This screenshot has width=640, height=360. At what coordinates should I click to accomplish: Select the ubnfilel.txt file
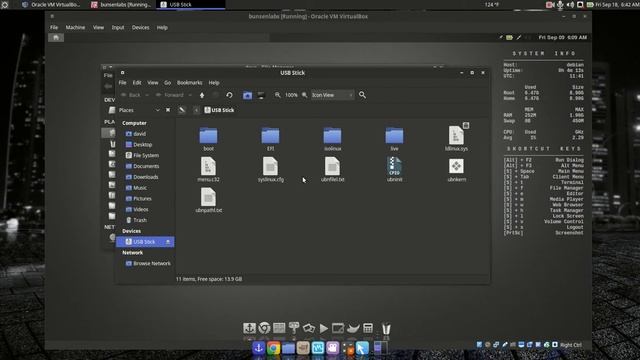(x=332, y=170)
